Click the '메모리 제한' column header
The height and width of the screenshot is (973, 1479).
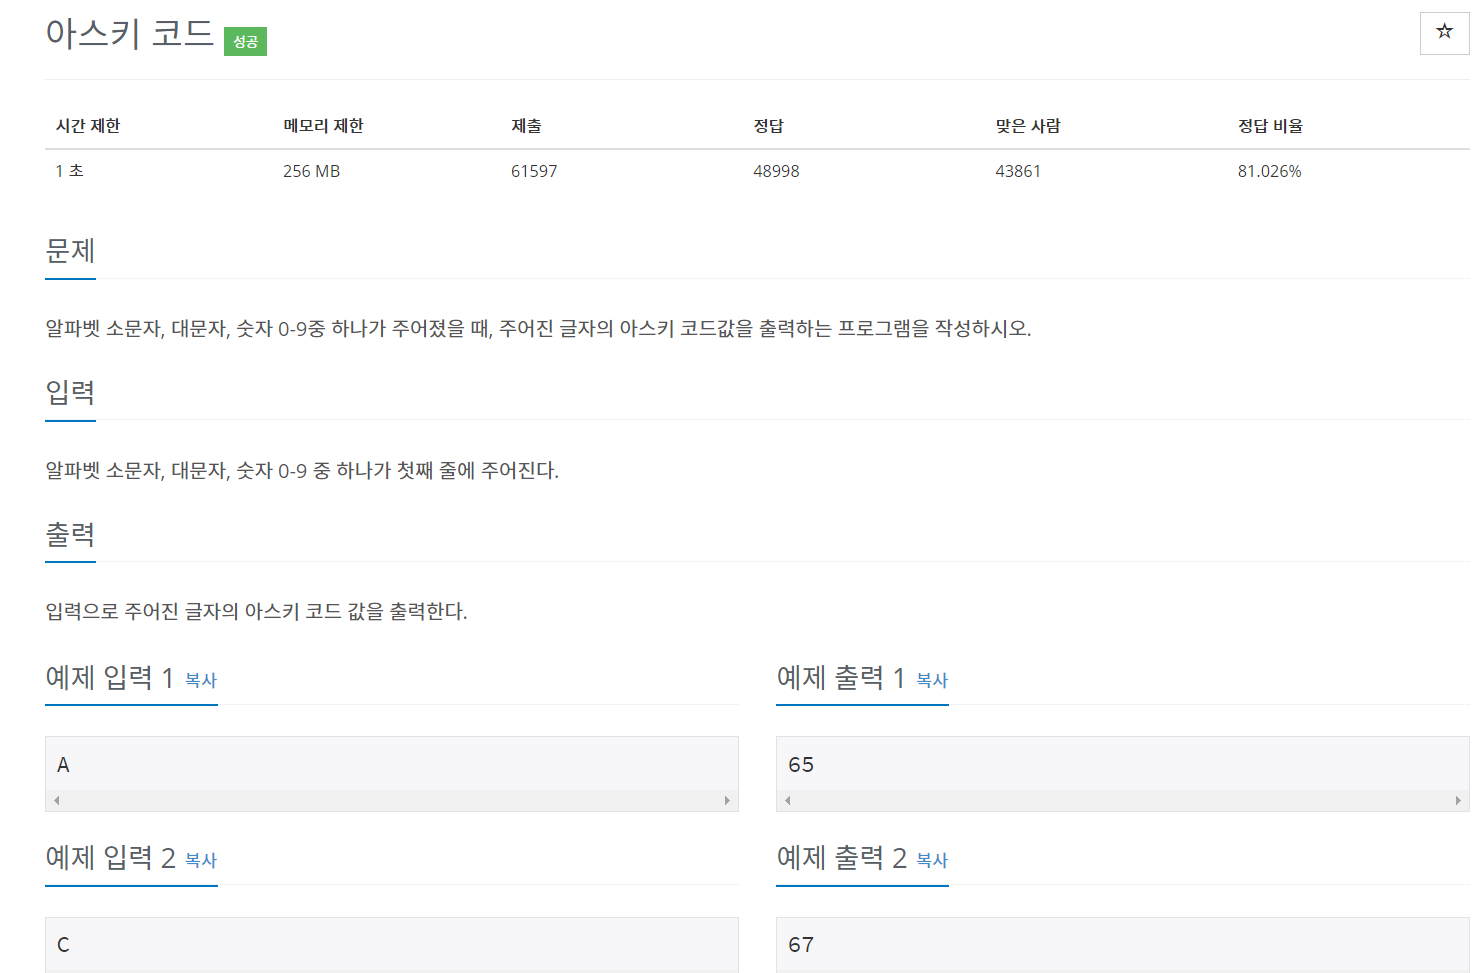click(x=323, y=126)
